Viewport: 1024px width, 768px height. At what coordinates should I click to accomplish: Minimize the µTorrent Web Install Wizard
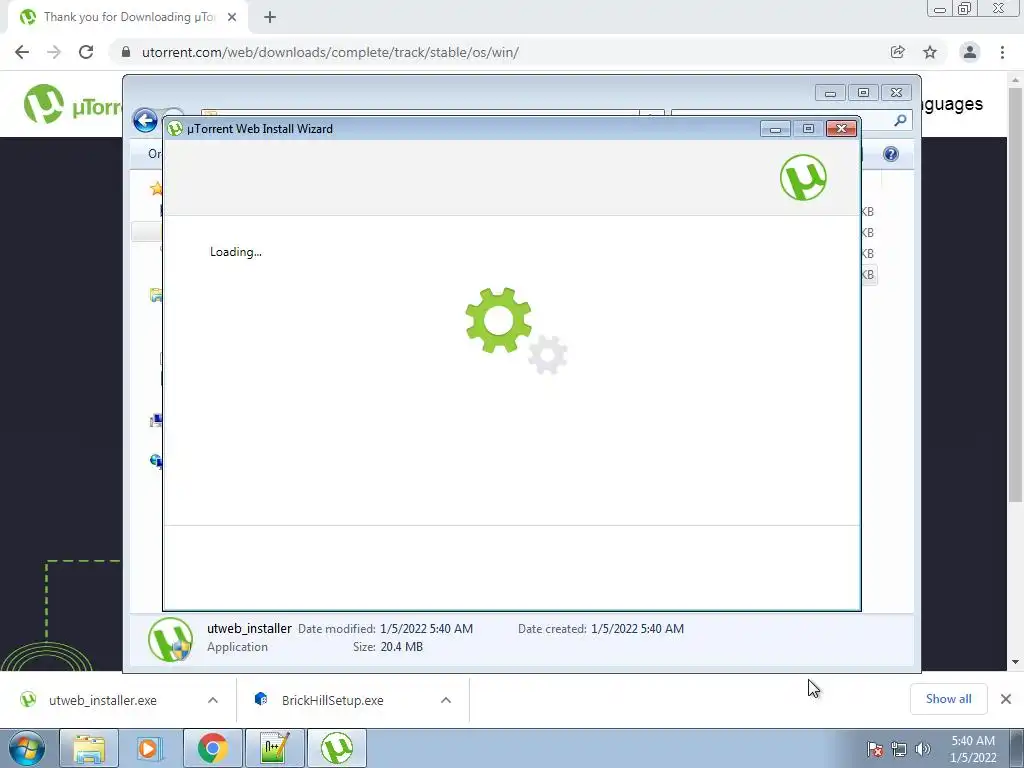click(x=775, y=129)
